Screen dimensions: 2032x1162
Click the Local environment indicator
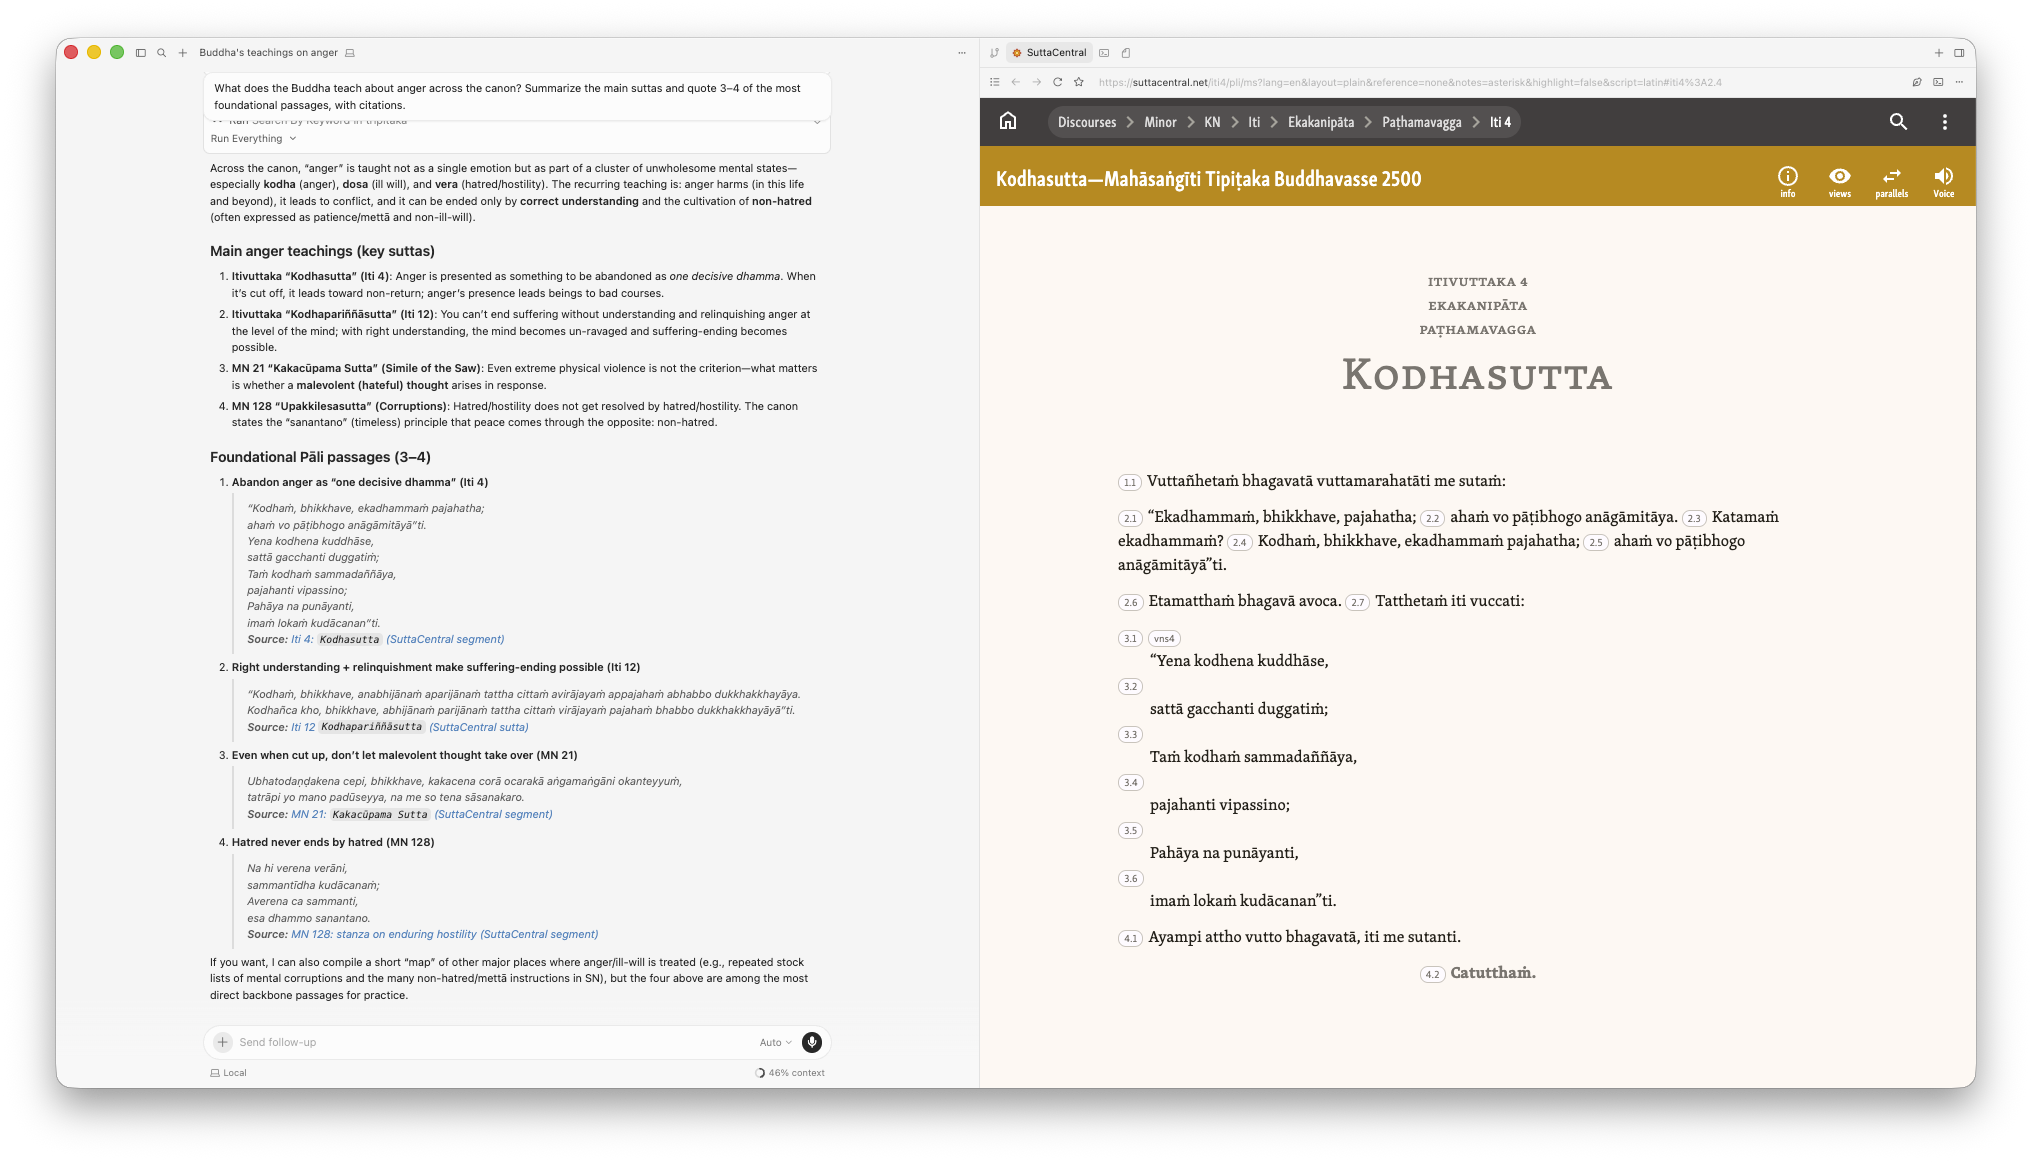coord(229,1073)
